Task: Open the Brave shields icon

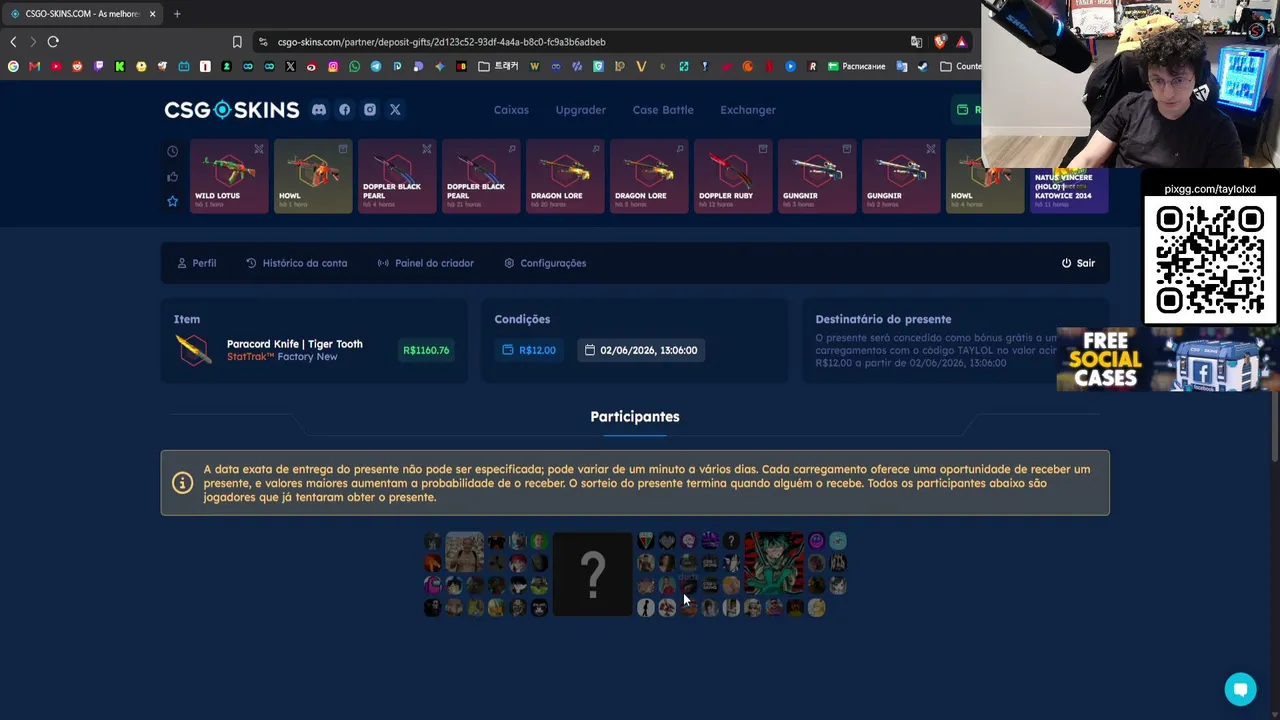Action: click(x=940, y=42)
